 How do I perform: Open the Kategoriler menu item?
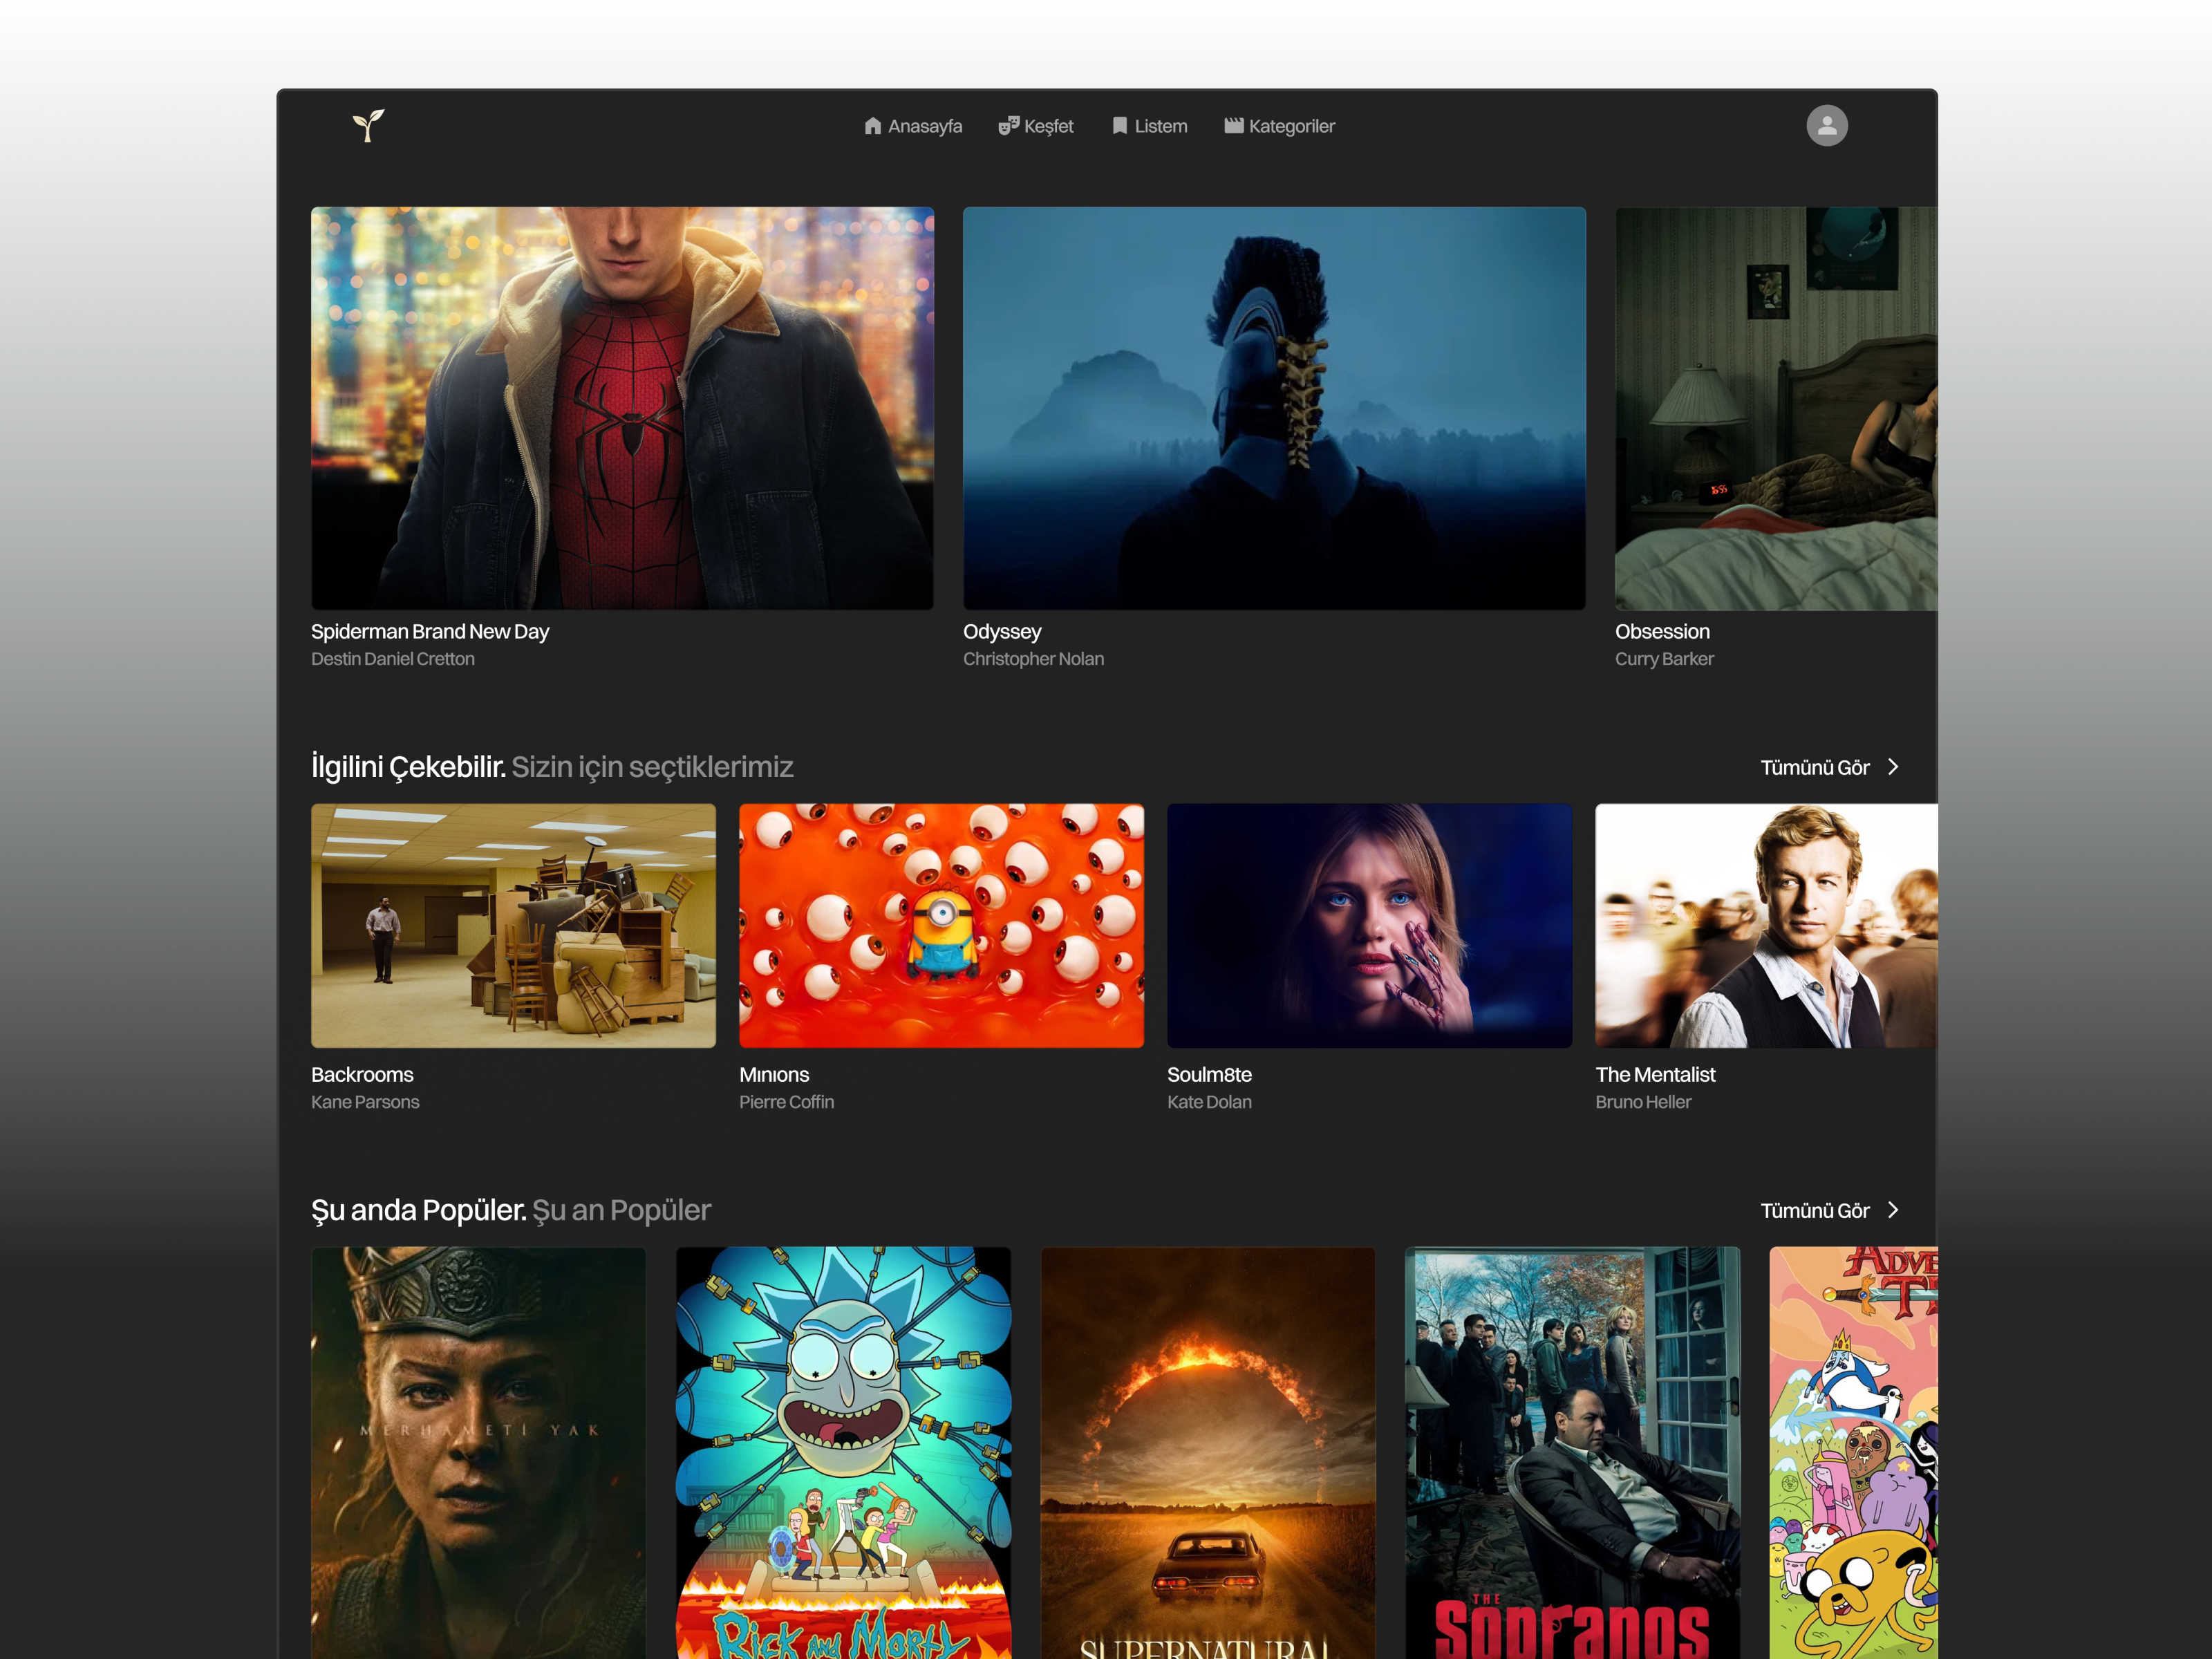click(x=1280, y=126)
